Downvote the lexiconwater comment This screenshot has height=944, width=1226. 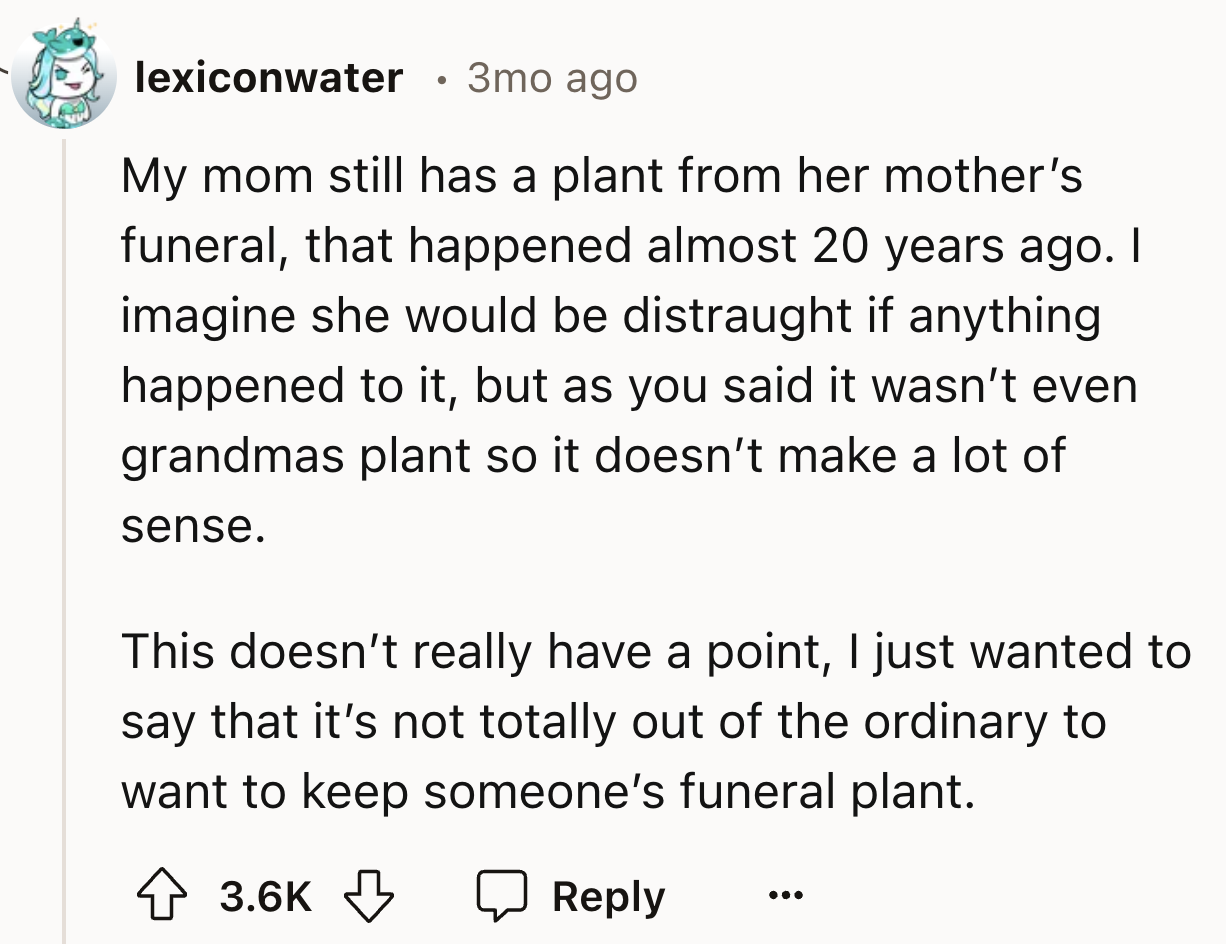(x=371, y=896)
